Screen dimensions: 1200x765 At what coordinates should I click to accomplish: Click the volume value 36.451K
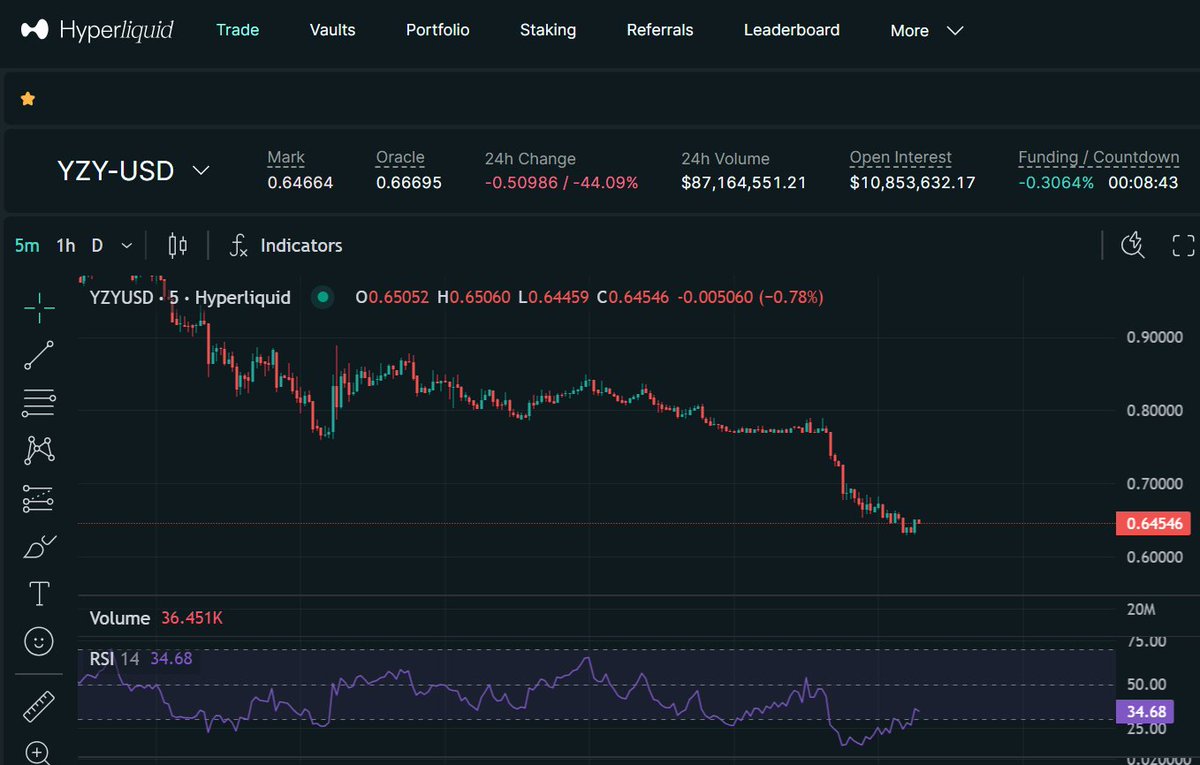pos(192,618)
